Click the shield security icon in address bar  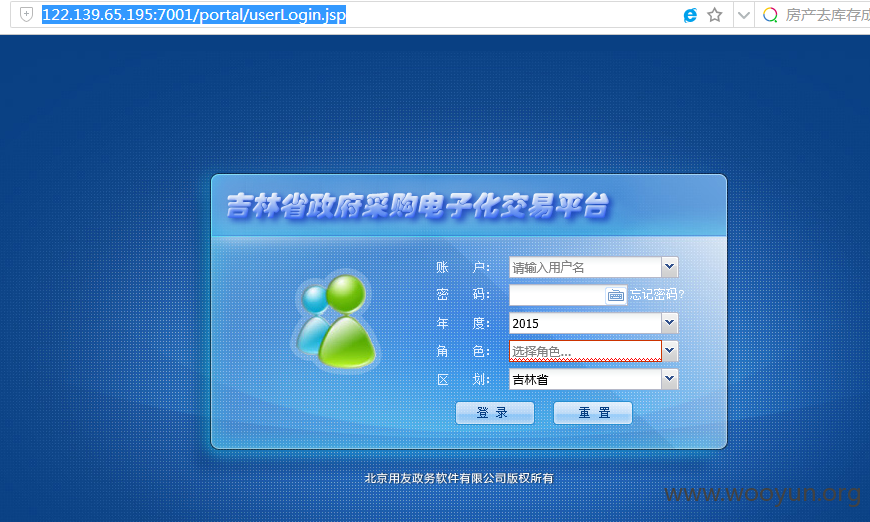(26, 14)
